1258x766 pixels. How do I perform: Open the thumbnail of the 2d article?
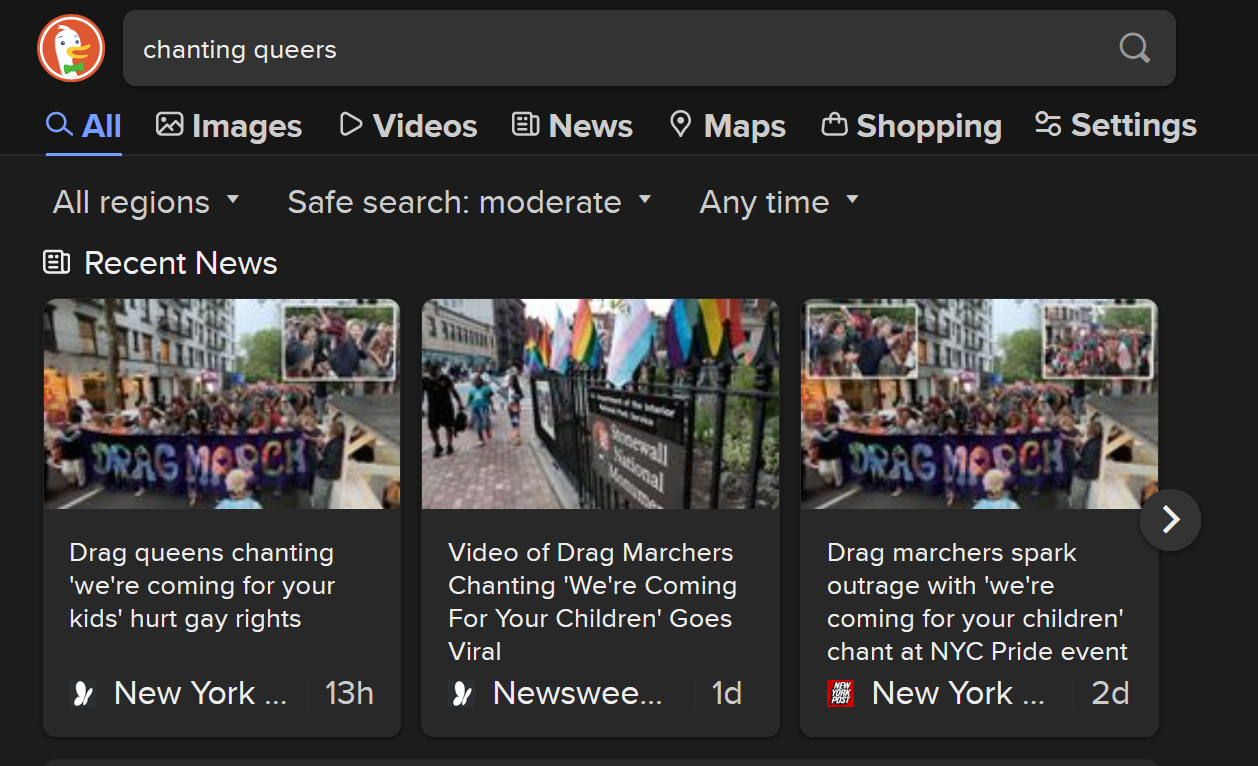[979, 404]
